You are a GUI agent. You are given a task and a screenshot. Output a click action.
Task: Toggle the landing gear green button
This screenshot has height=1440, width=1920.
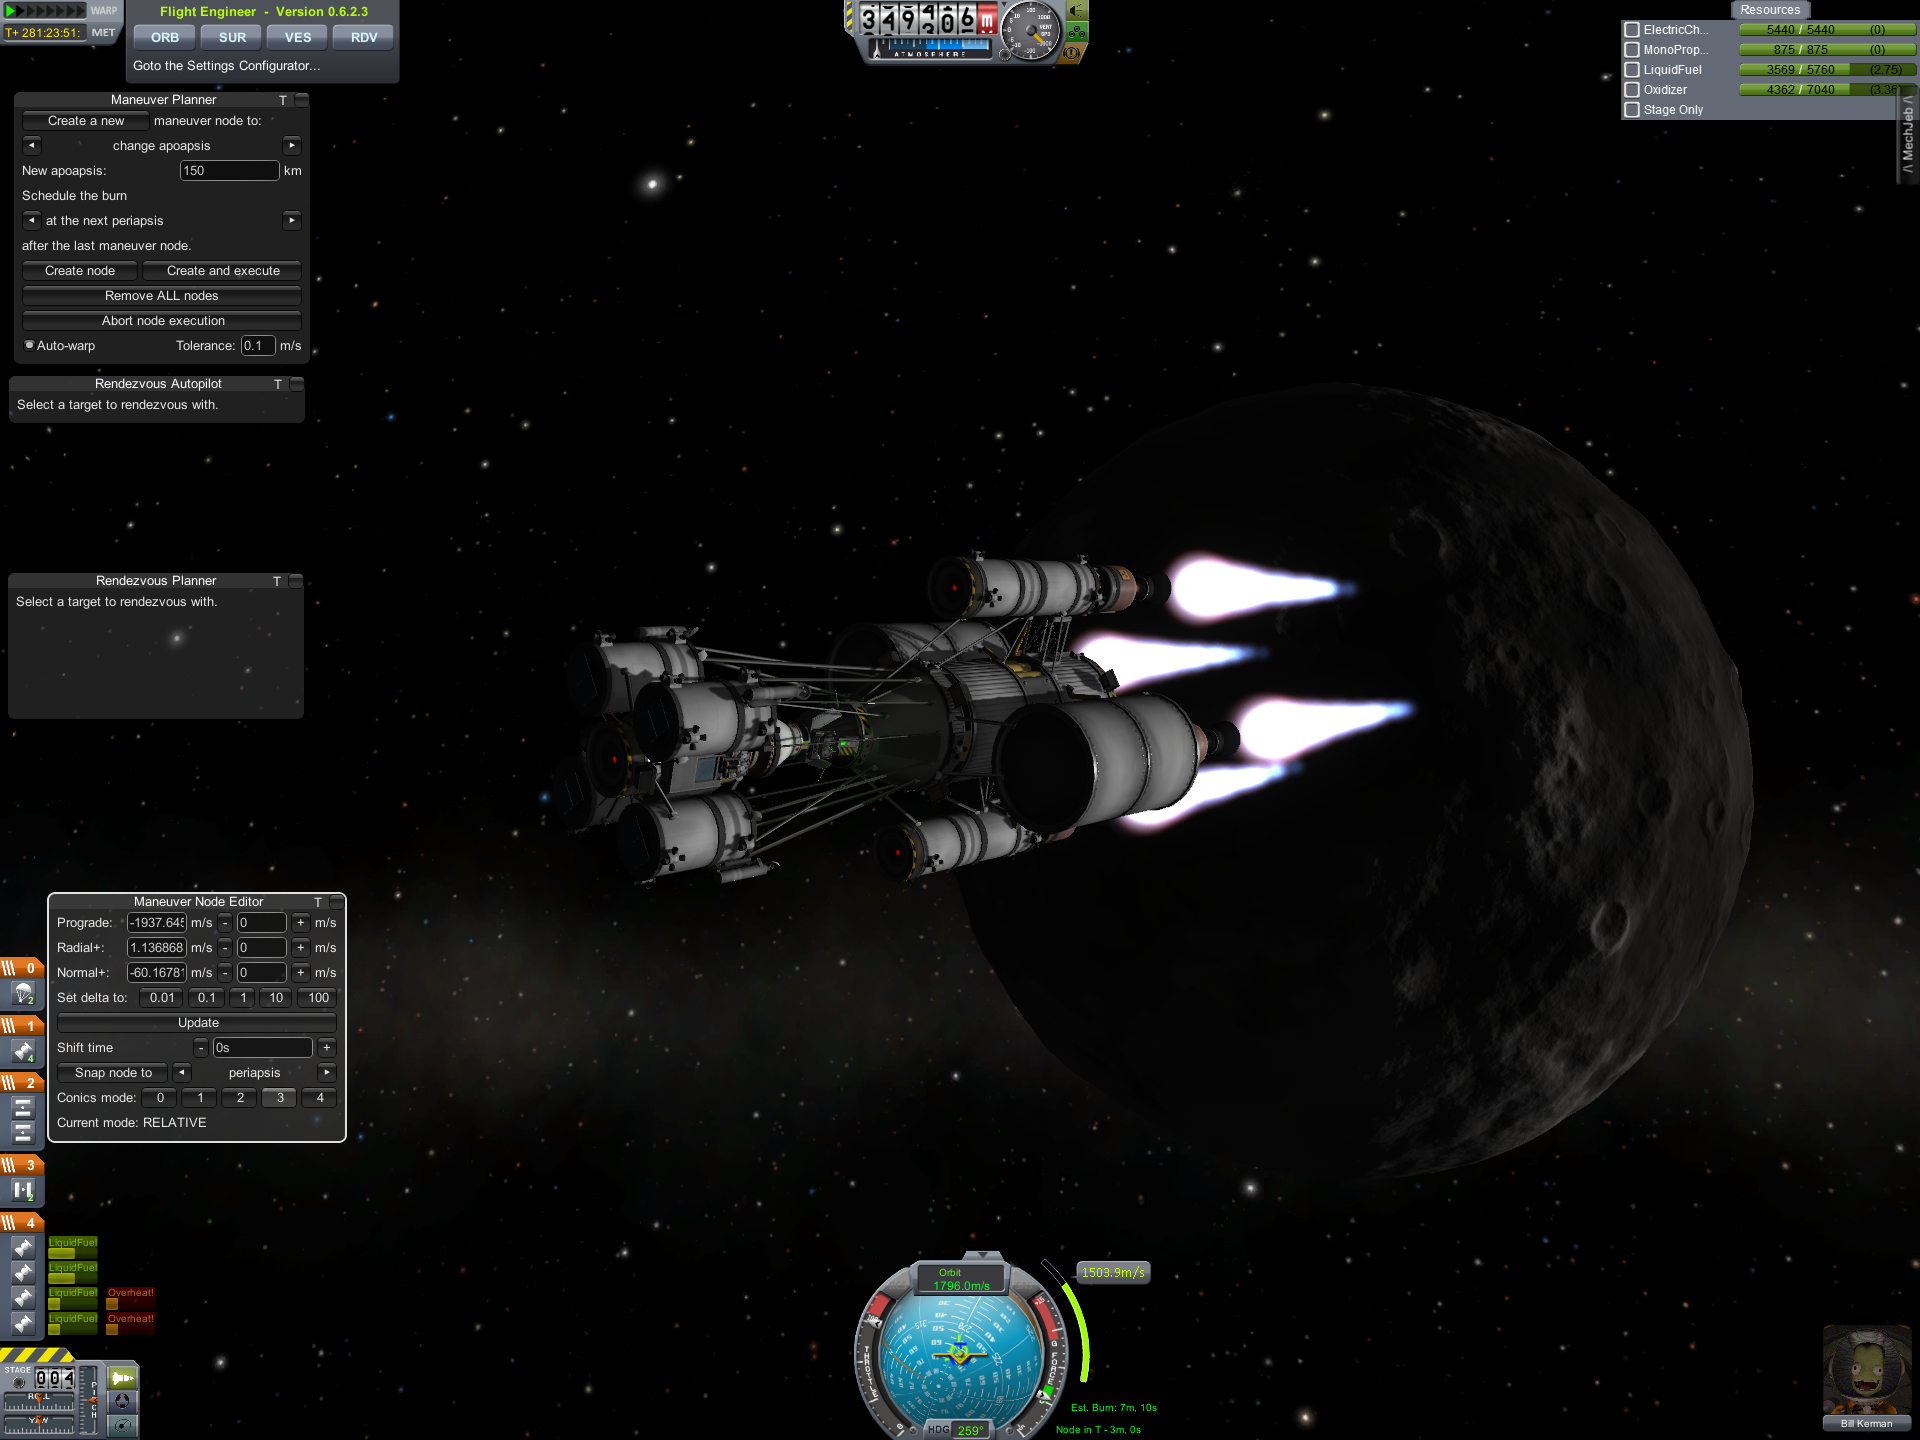pos(1077,32)
